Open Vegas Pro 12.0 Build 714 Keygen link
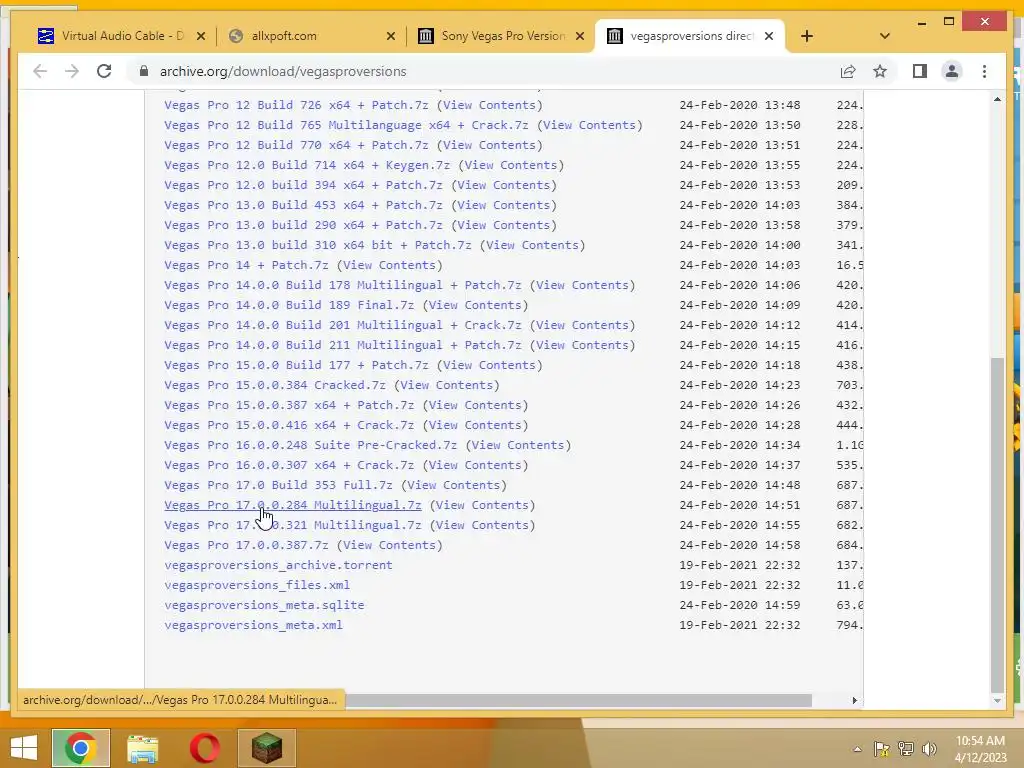Image resolution: width=1024 pixels, height=768 pixels. (307, 165)
